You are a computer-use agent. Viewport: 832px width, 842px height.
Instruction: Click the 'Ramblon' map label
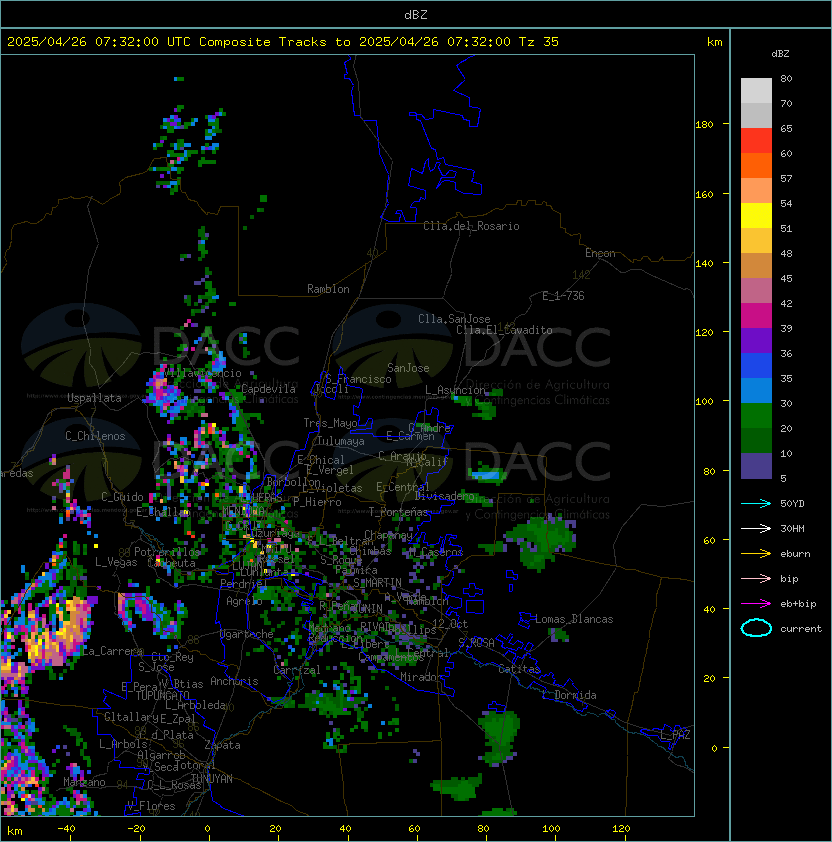pyautogui.click(x=328, y=289)
